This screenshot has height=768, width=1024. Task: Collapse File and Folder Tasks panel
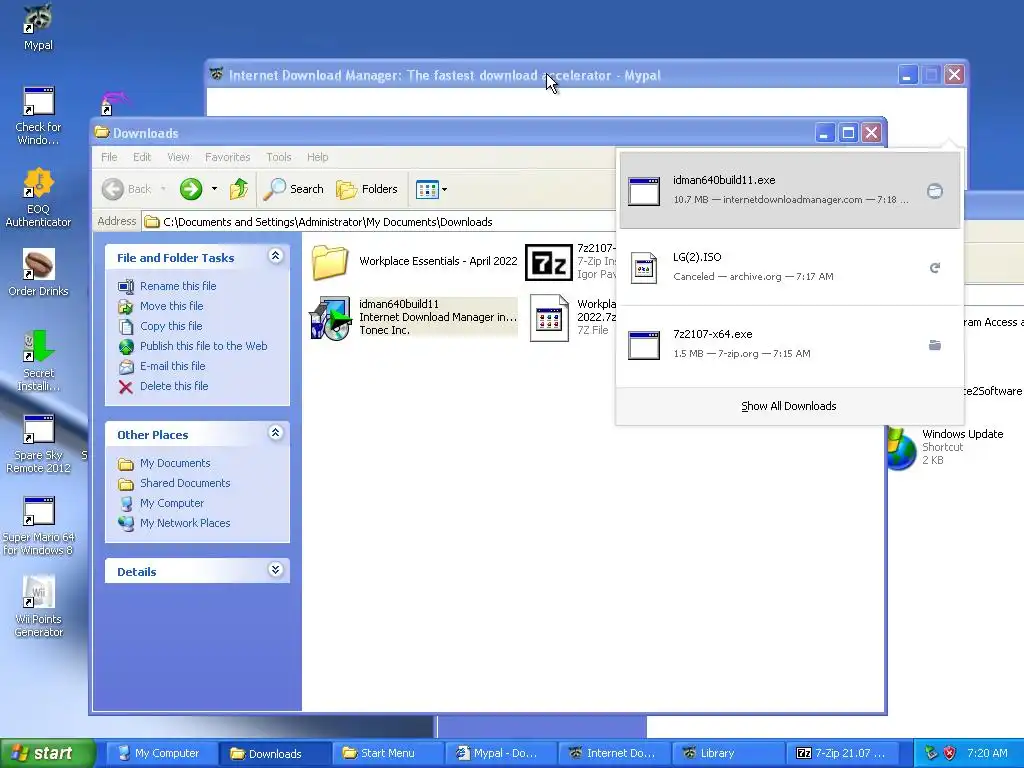pyautogui.click(x=276, y=256)
